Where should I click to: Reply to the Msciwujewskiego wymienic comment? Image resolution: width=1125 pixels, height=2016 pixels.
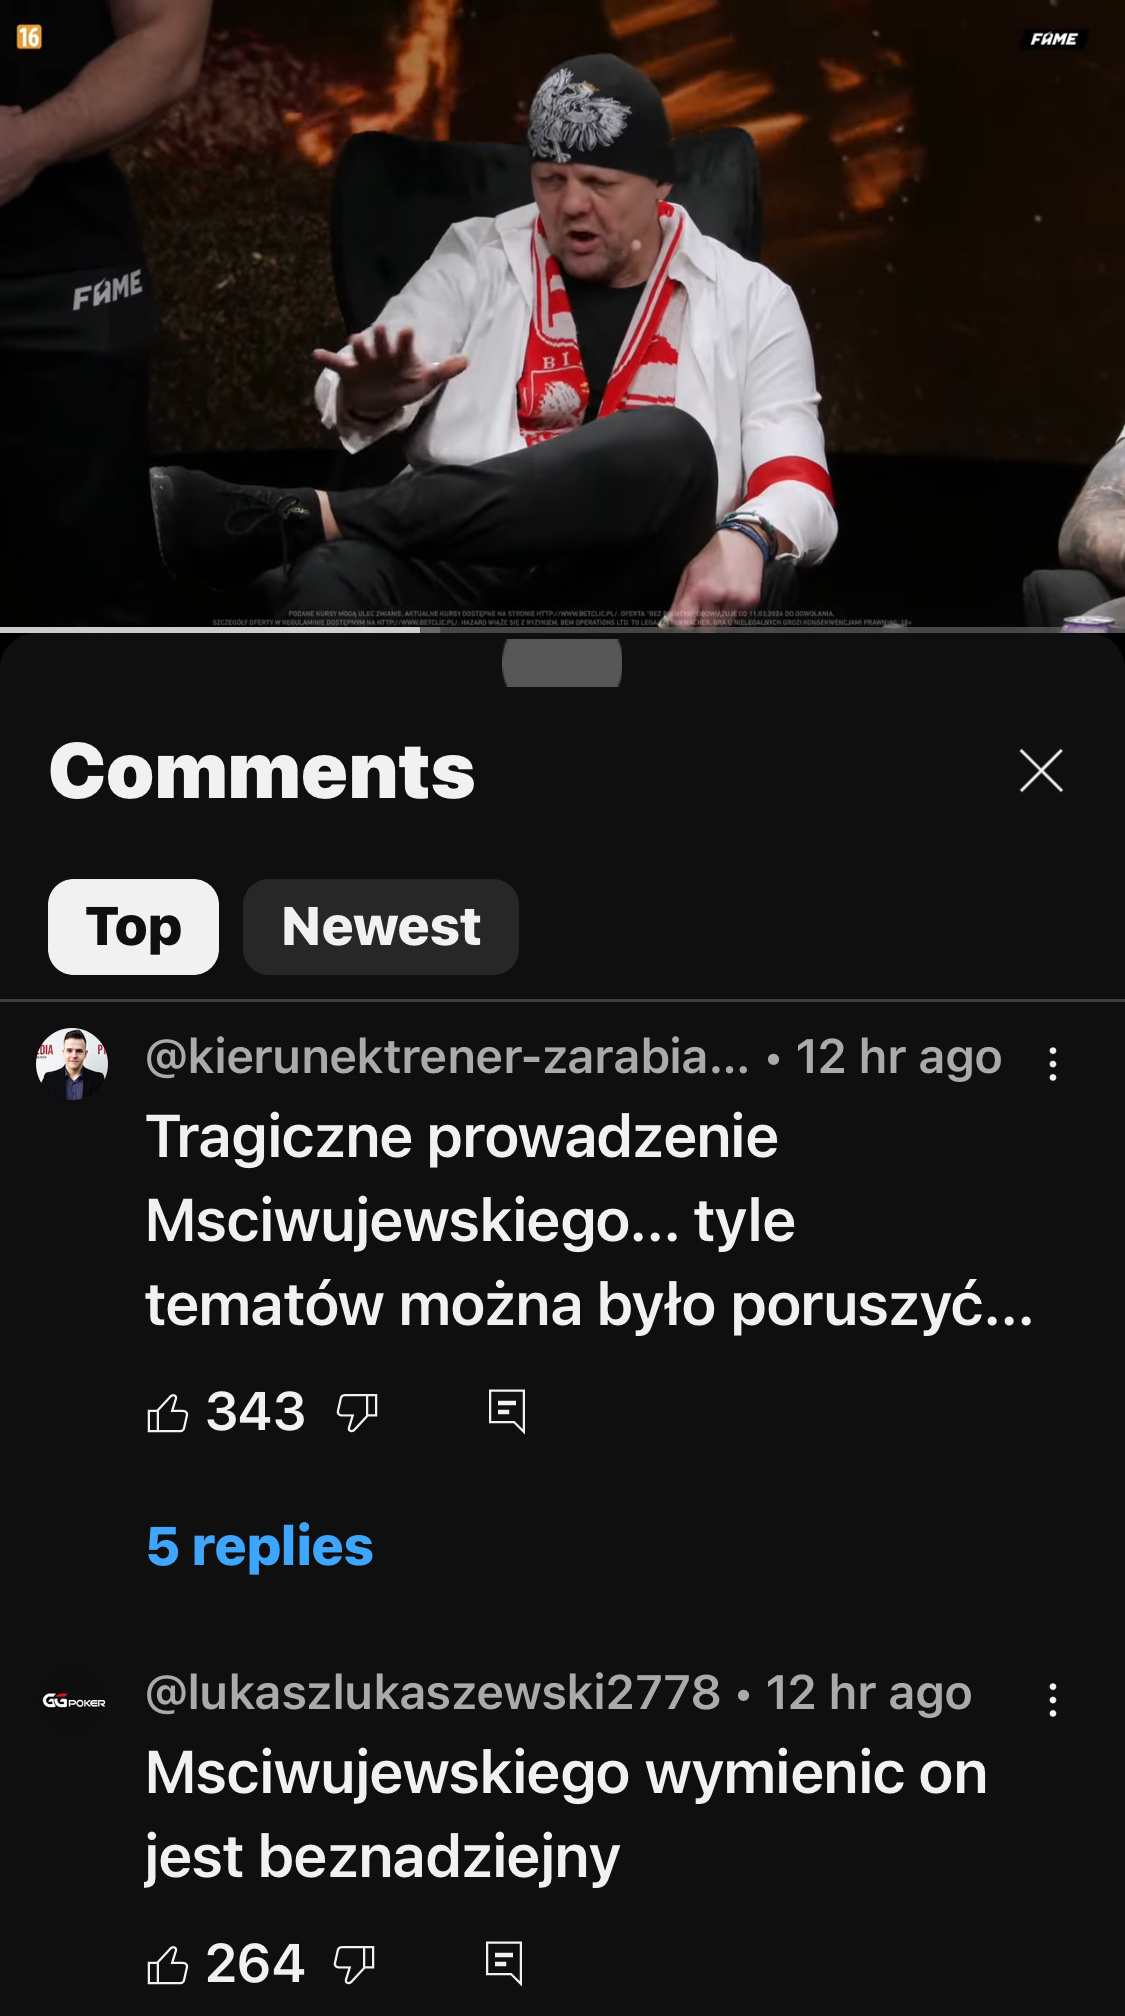click(x=504, y=1963)
